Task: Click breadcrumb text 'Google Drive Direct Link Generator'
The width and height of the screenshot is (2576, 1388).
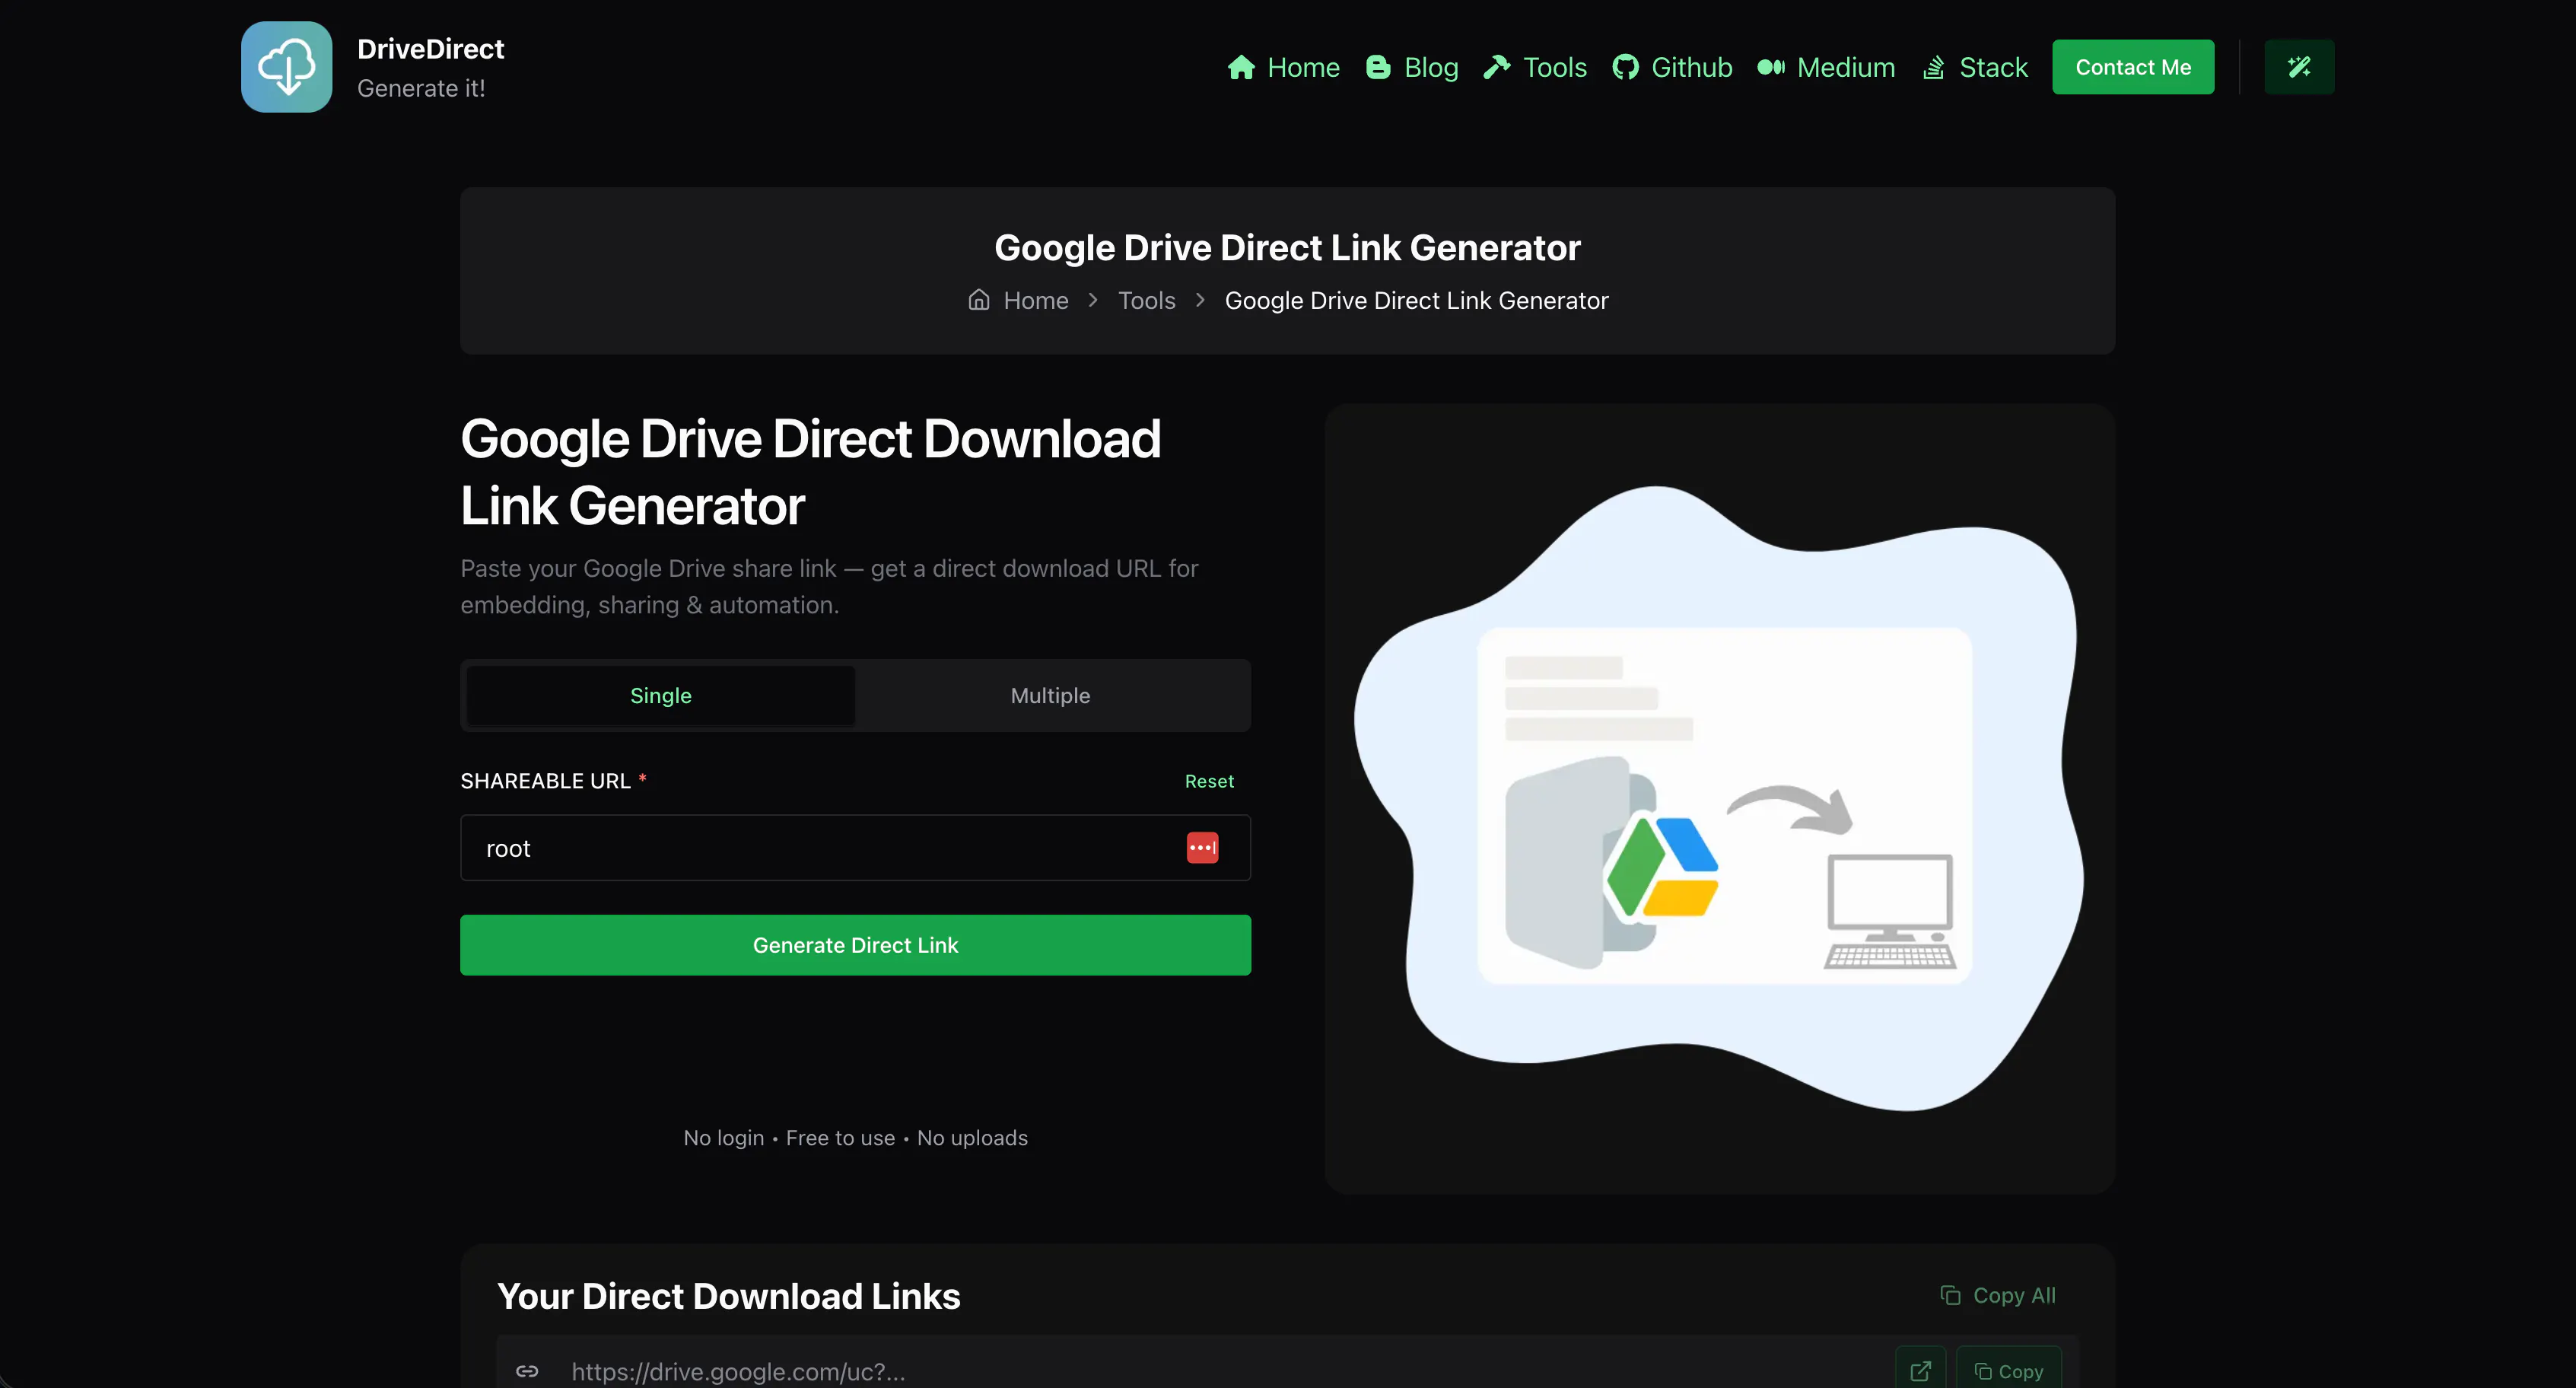Action: pyautogui.click(x=1416, y=300)
